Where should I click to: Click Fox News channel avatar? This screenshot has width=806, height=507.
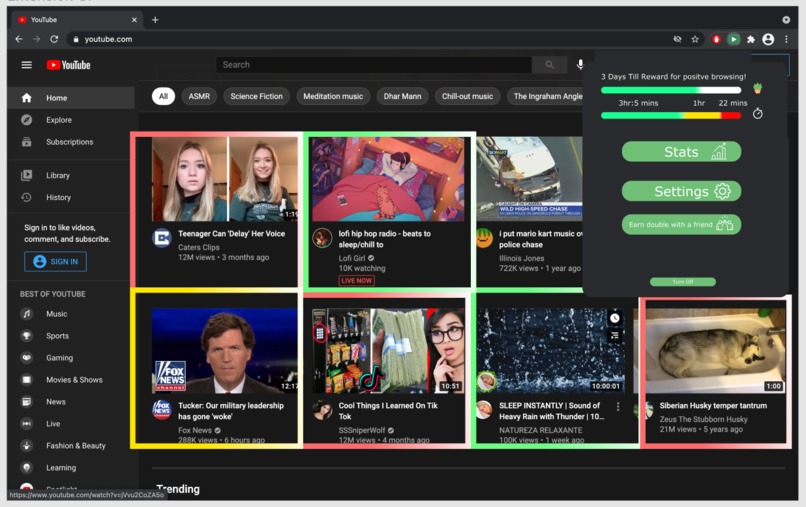(162, 410)
